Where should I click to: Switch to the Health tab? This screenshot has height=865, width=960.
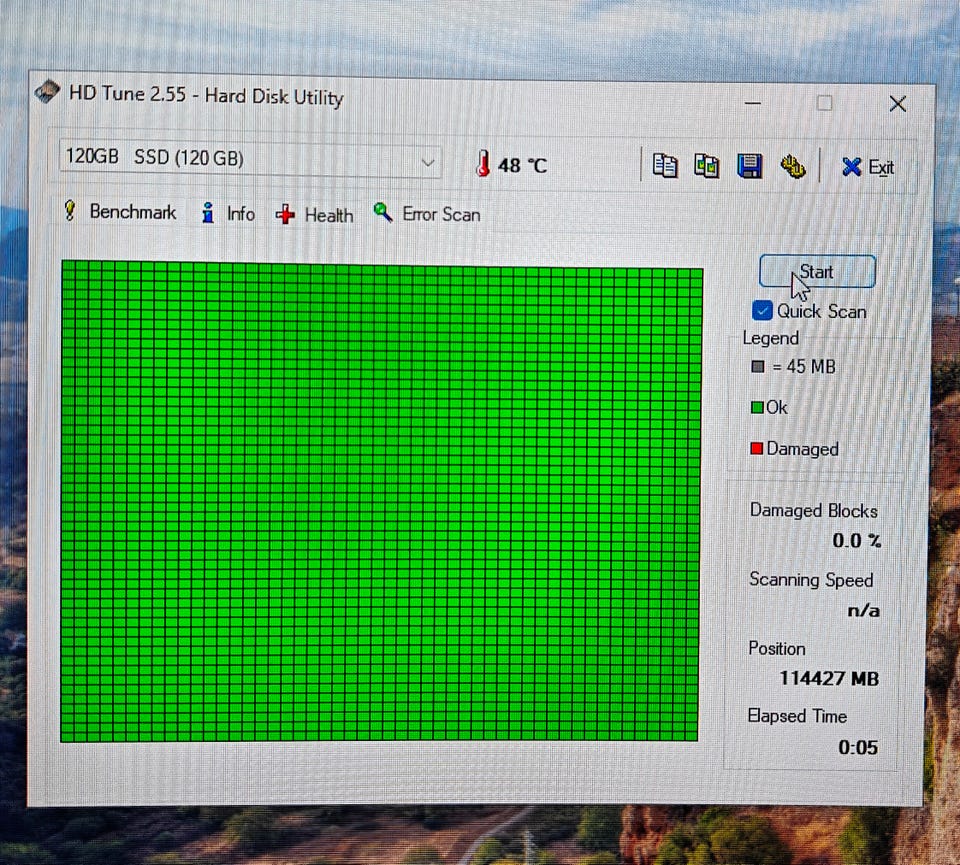pyautogui.click(x=315, y=215)
